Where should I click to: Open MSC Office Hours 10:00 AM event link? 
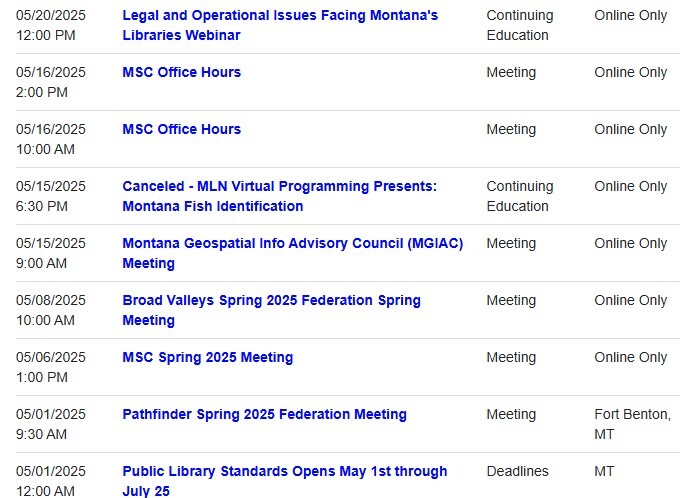pyautogui.click(x=181, y=129)
